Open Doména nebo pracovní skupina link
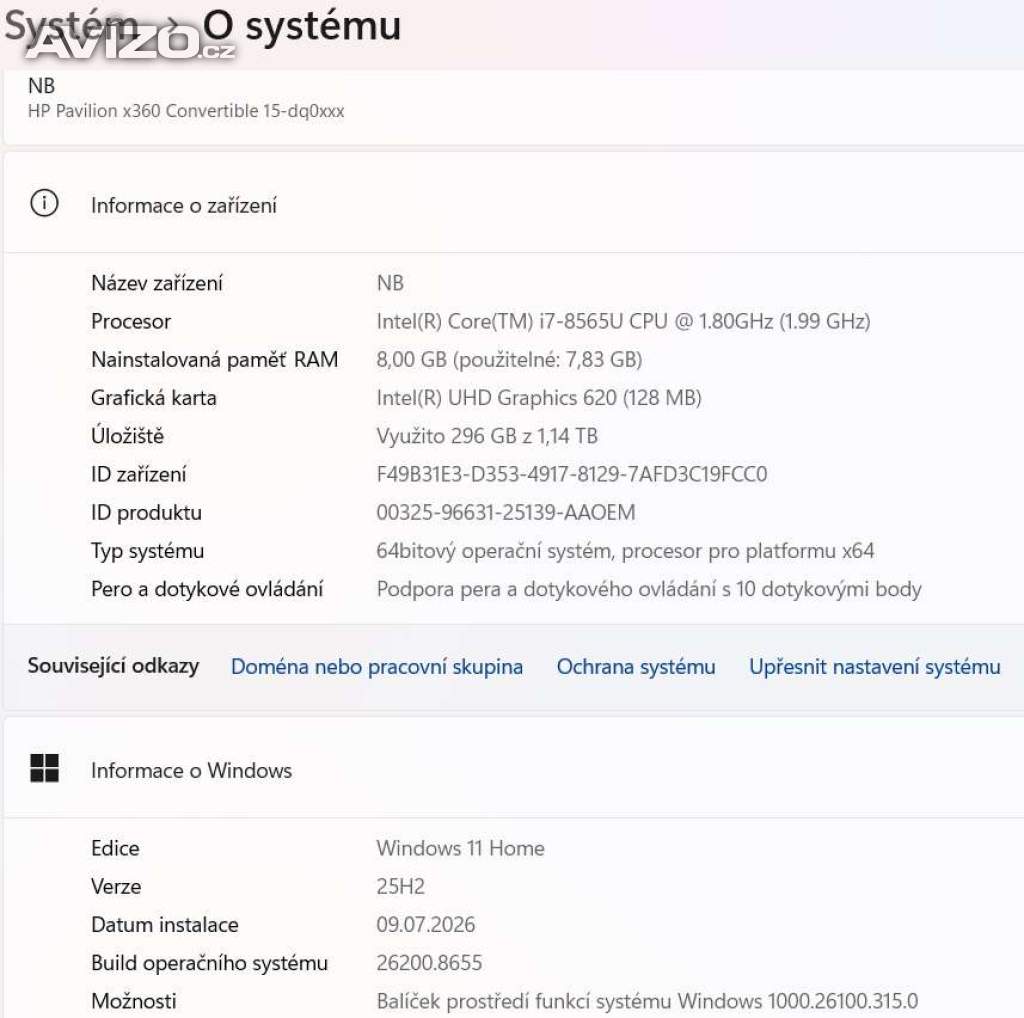This screenshot has width=1024, height=1018. 377,667
